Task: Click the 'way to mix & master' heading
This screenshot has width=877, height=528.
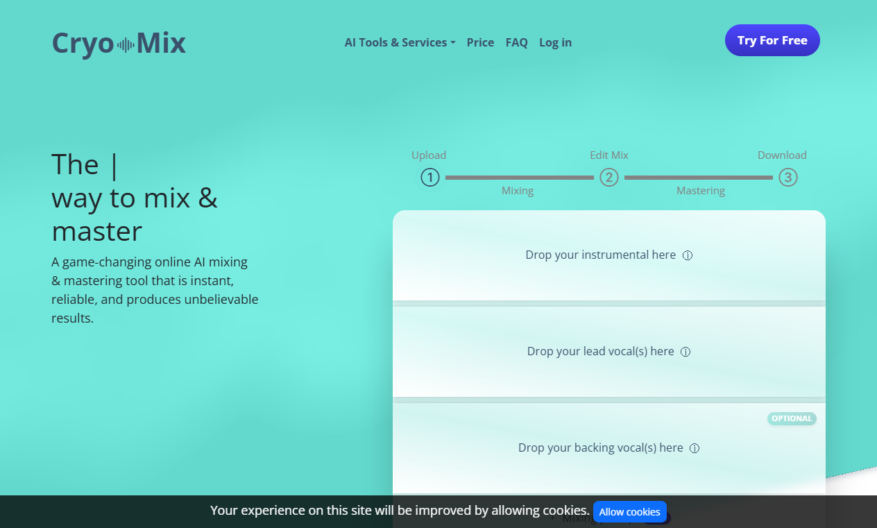Action: [134, 214]
